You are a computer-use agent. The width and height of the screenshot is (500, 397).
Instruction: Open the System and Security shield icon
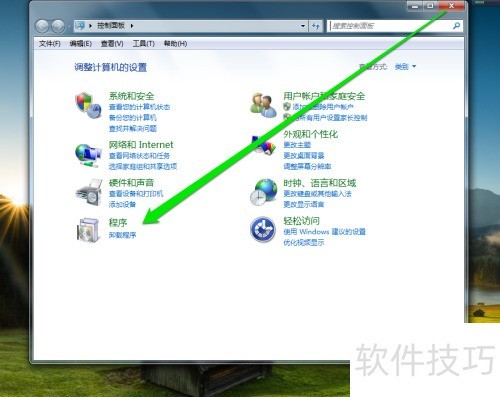pyautogui.click(x=88, y=105)
